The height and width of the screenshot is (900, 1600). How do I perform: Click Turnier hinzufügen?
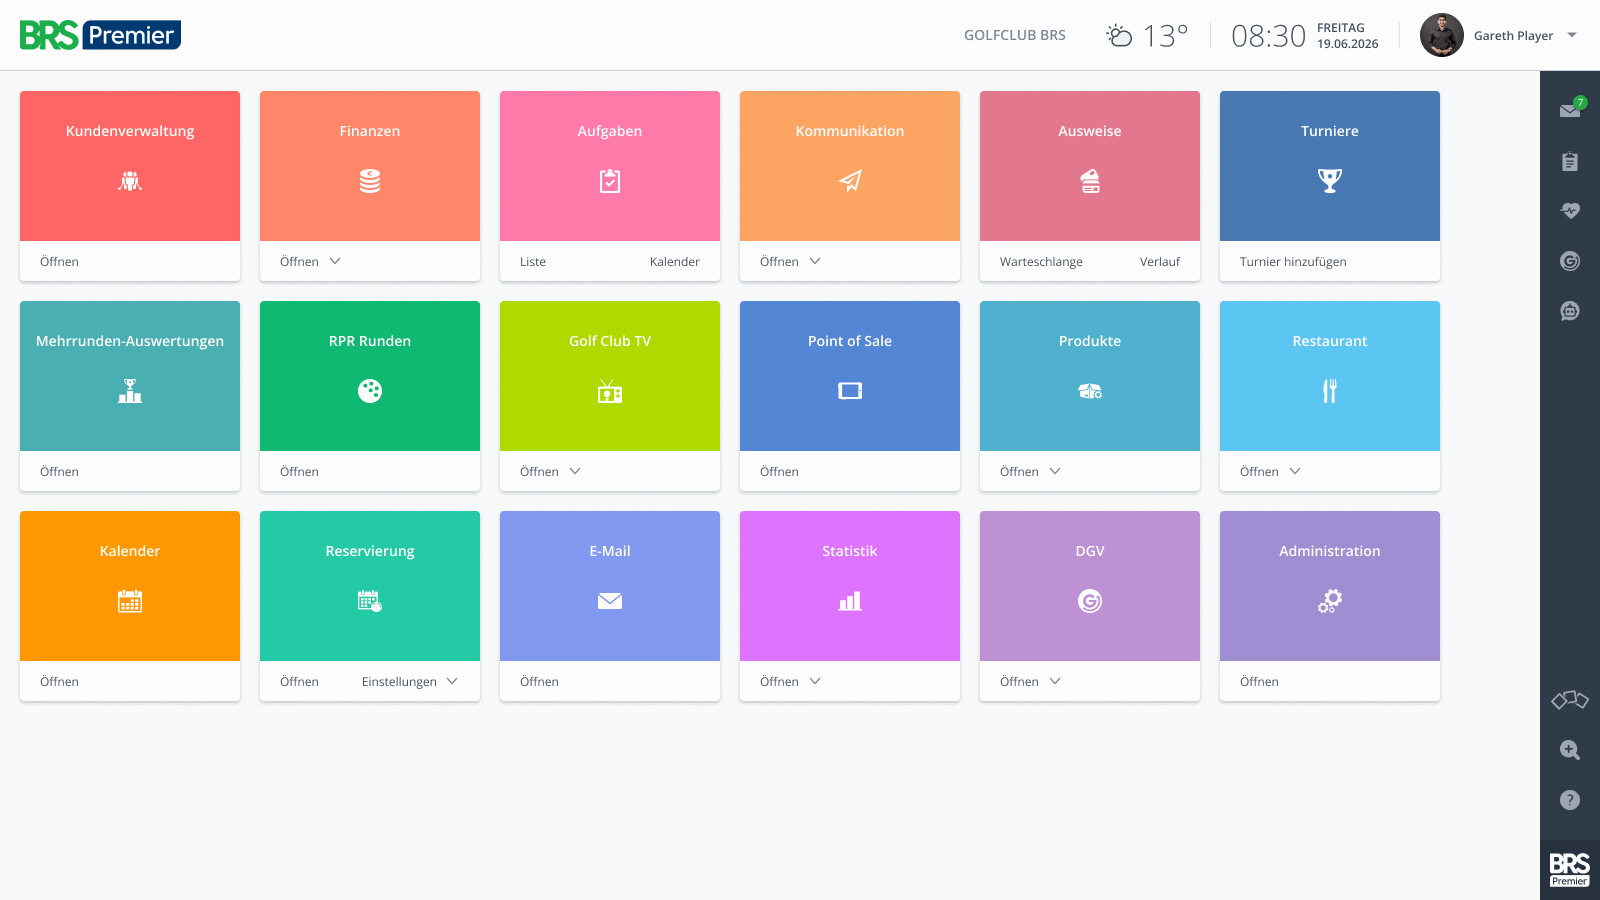click(1293, 262)
